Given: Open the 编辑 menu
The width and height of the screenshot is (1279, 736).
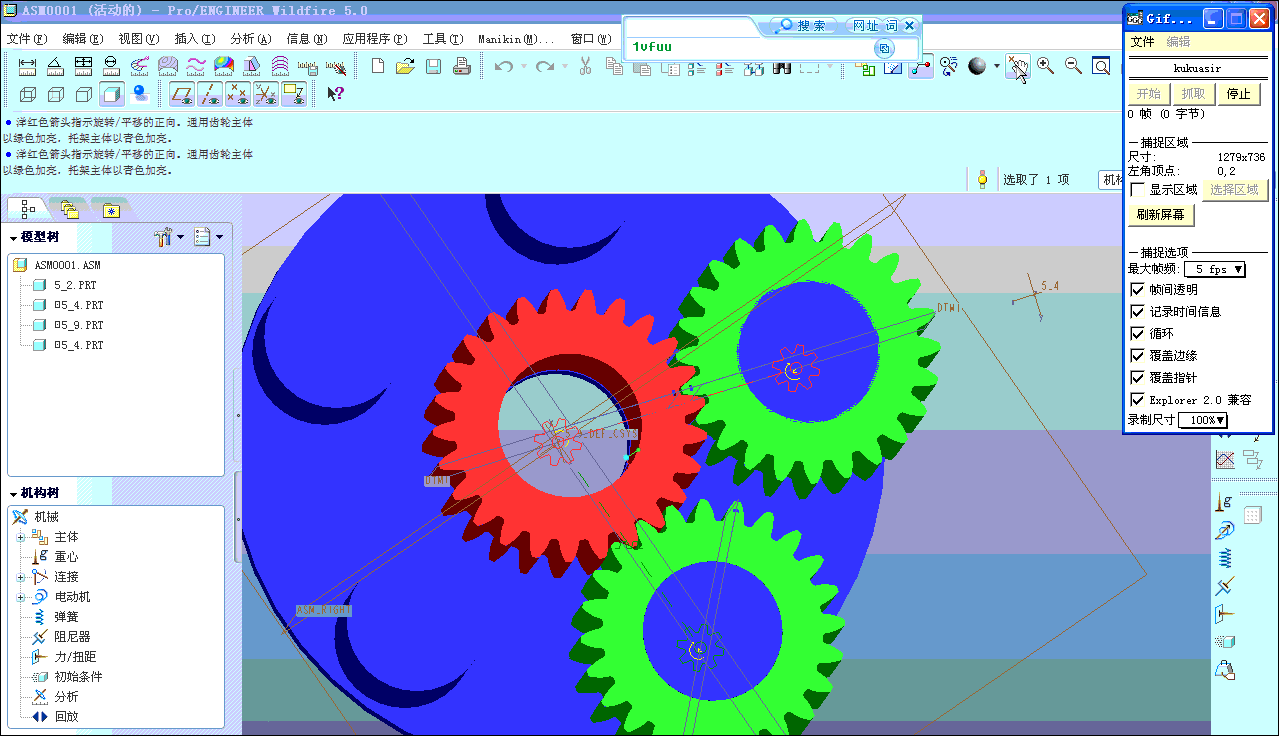Looking at the screenshot, I should [x=83, y=39].
